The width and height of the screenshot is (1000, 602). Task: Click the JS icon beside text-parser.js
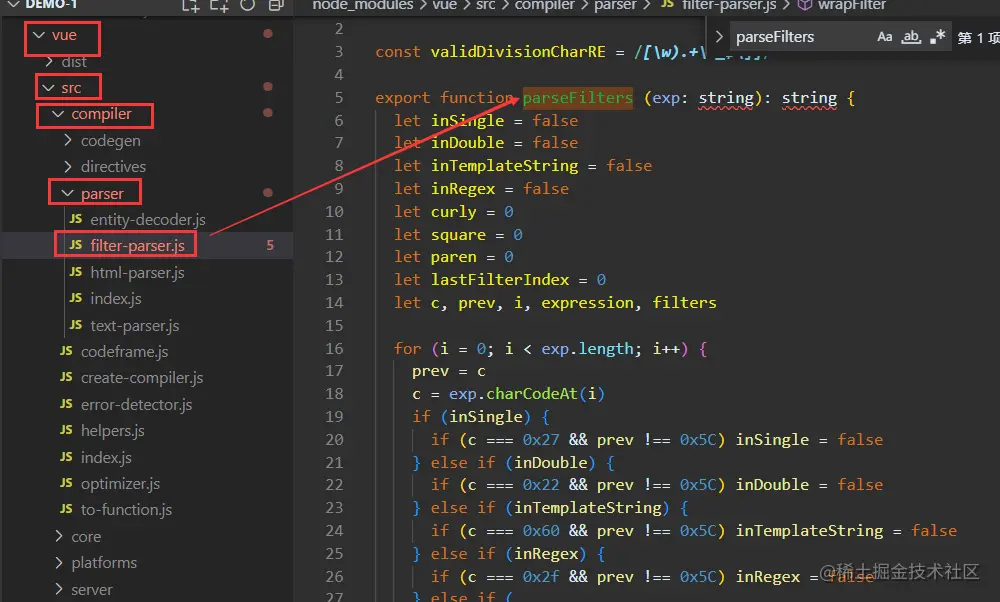tap(76, 325)
